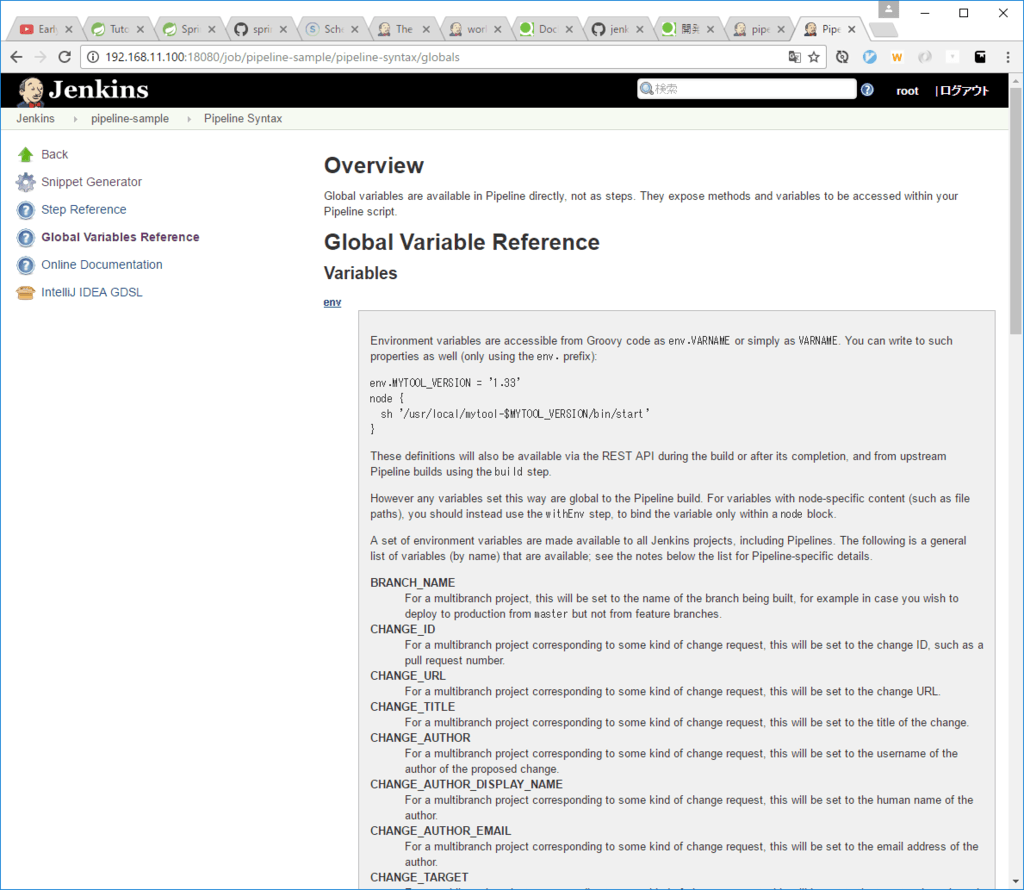Click the 'env' variable link
Viewport: 1024px width, 890px height.
click(x=332, y=302)
